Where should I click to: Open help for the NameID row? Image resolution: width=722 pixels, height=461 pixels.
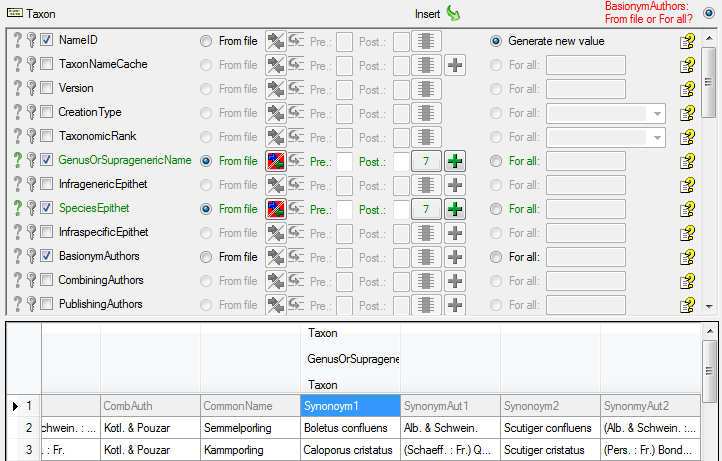(687, 41)
